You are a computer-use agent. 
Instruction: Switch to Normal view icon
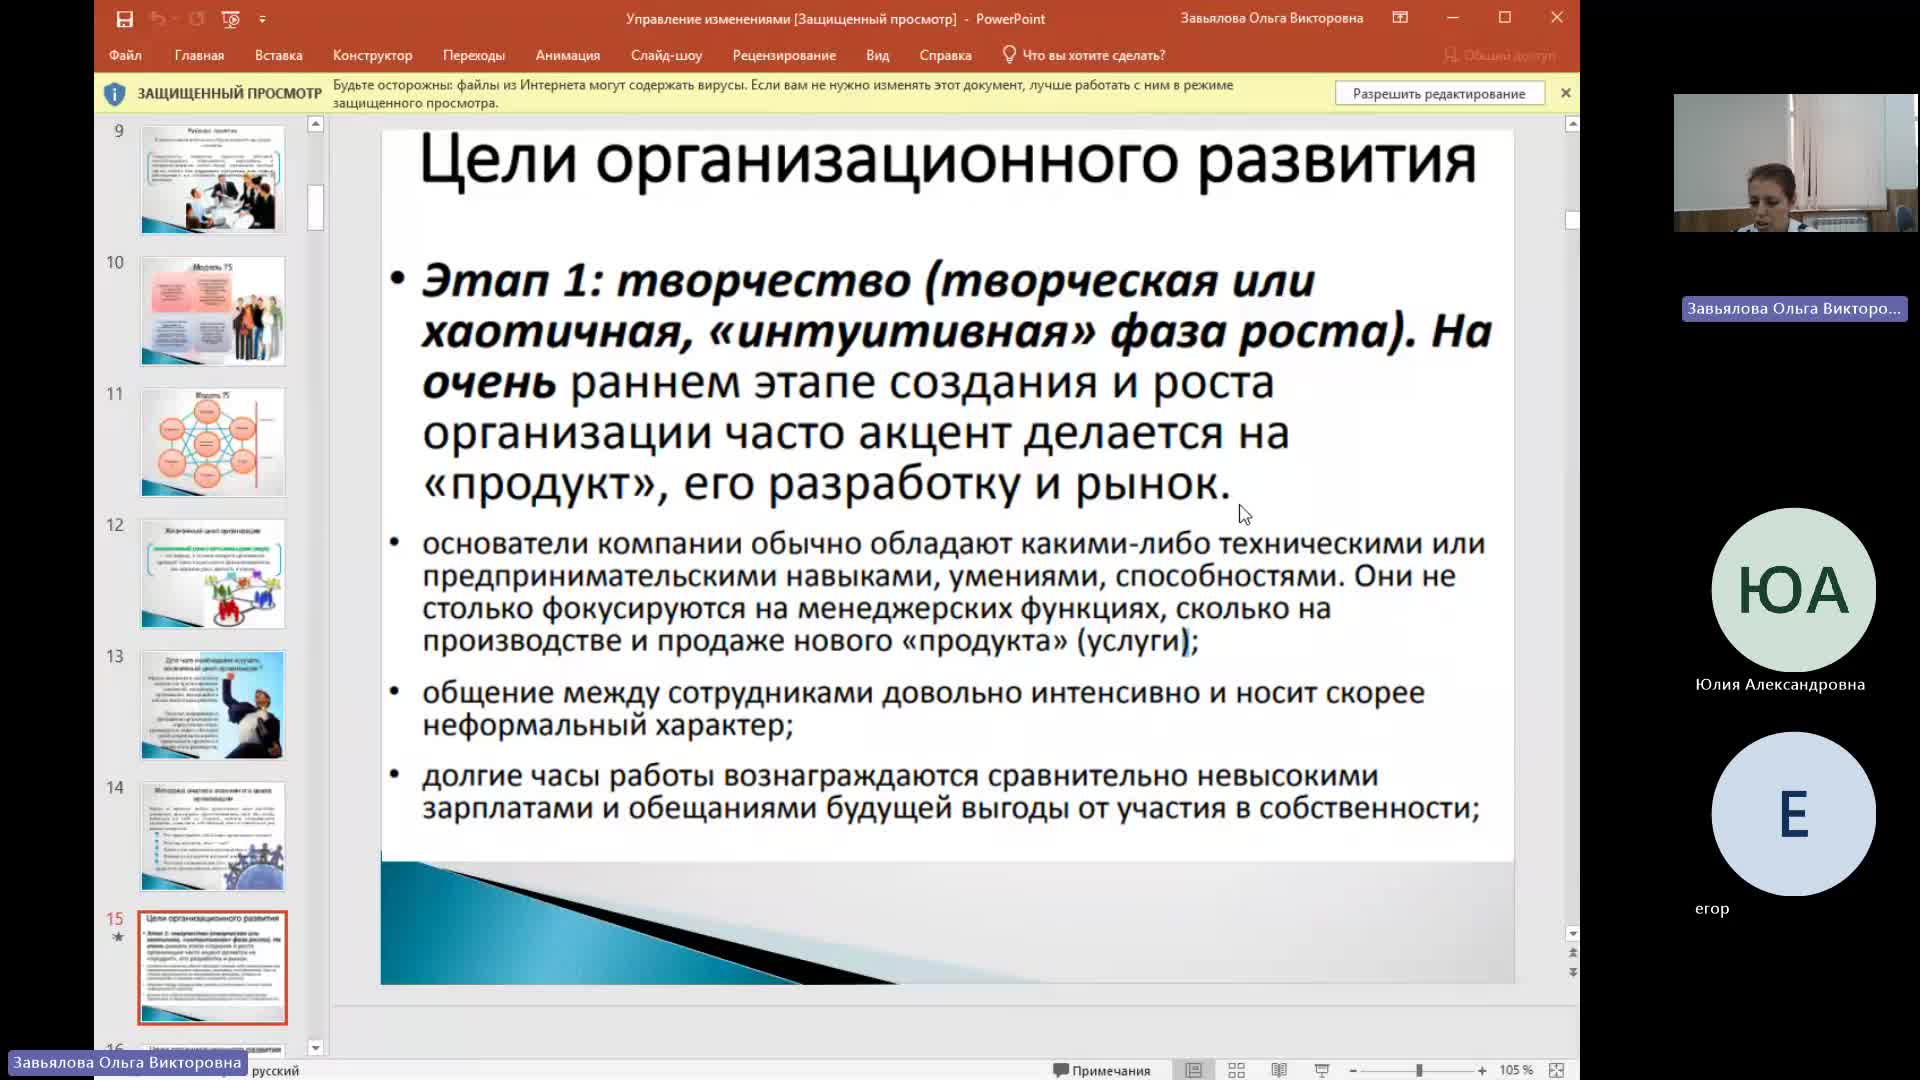1193,1070
